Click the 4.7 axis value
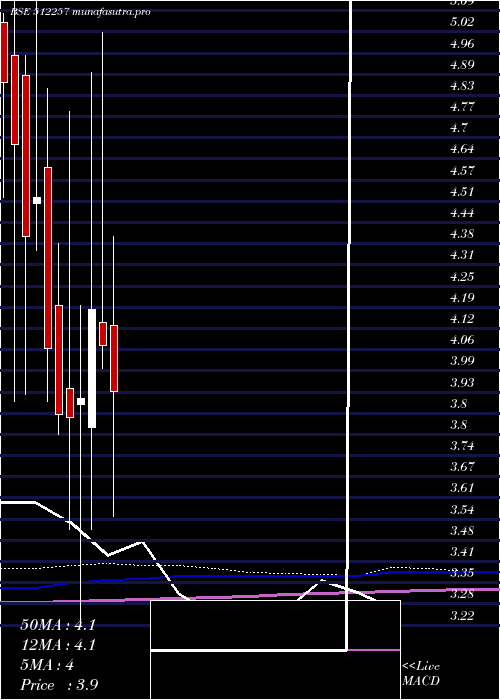 [458, 128]
